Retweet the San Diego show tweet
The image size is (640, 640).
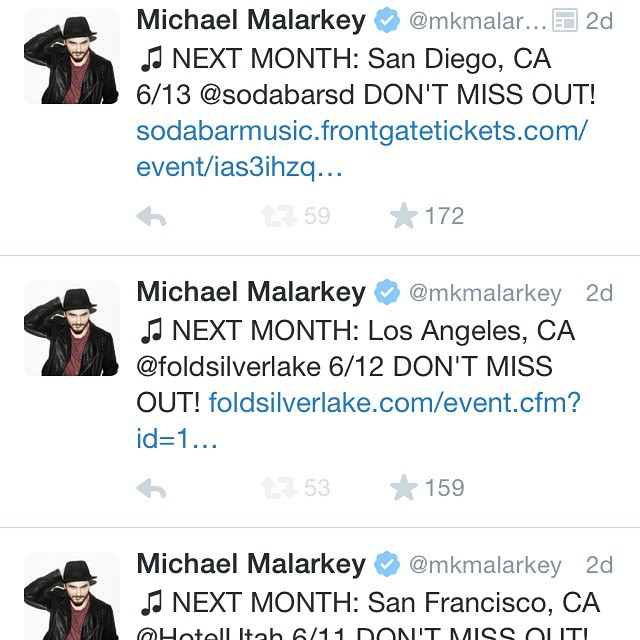279,216
